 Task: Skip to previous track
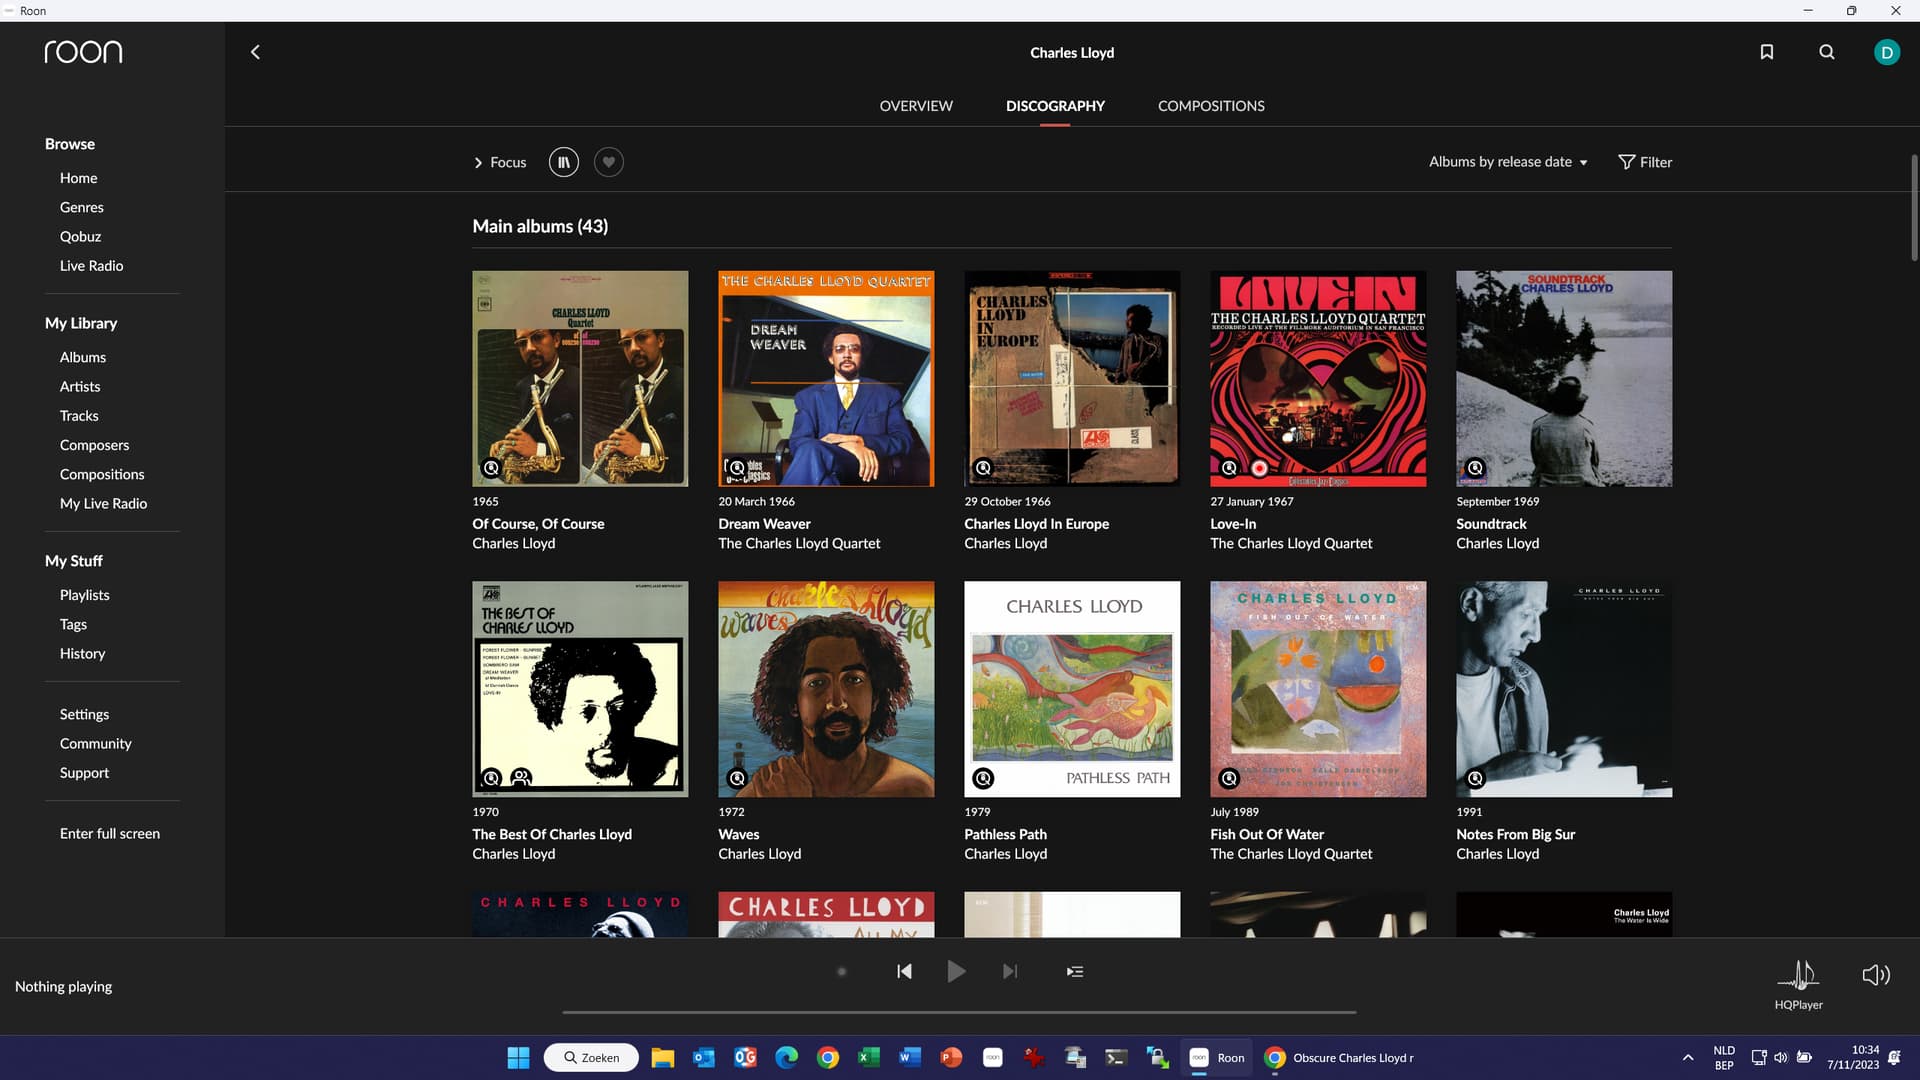(x=904, y=971)
